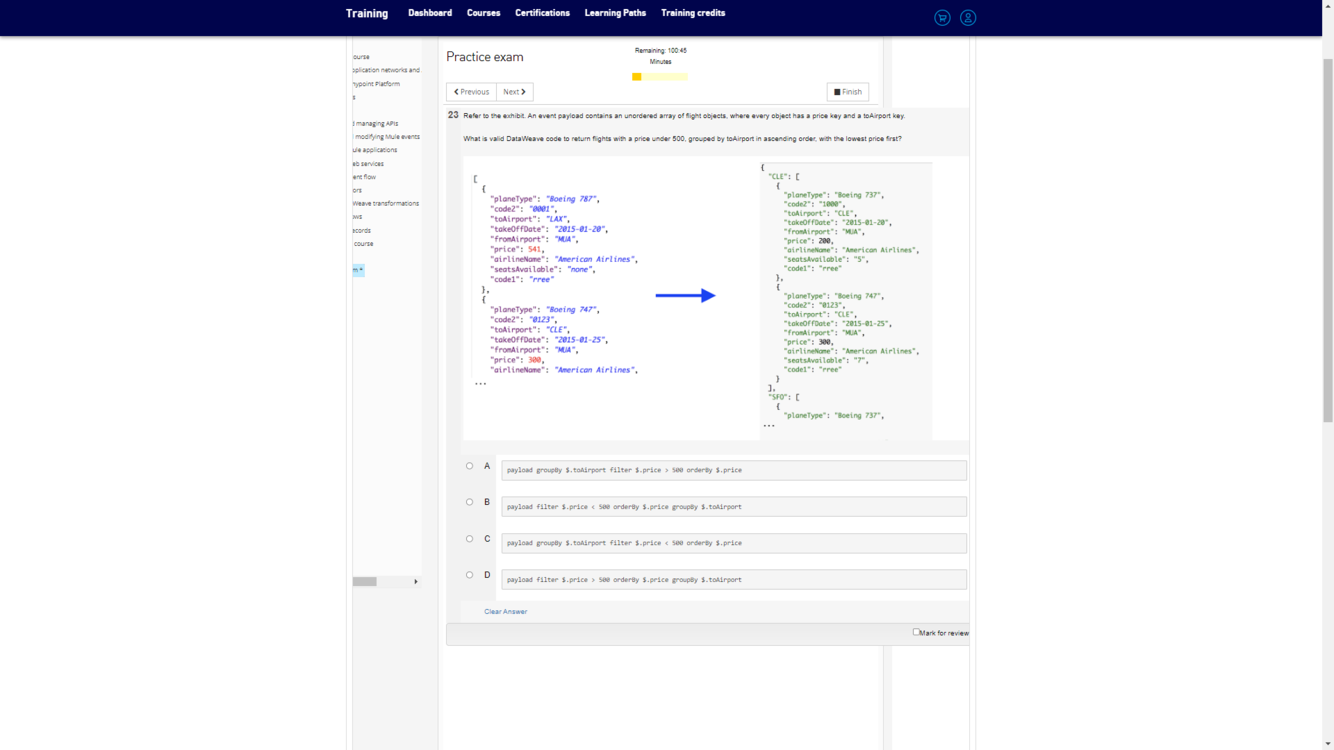Open the Training credits menu item
This screenshot has height=750, width=1334.
(693, 13)
